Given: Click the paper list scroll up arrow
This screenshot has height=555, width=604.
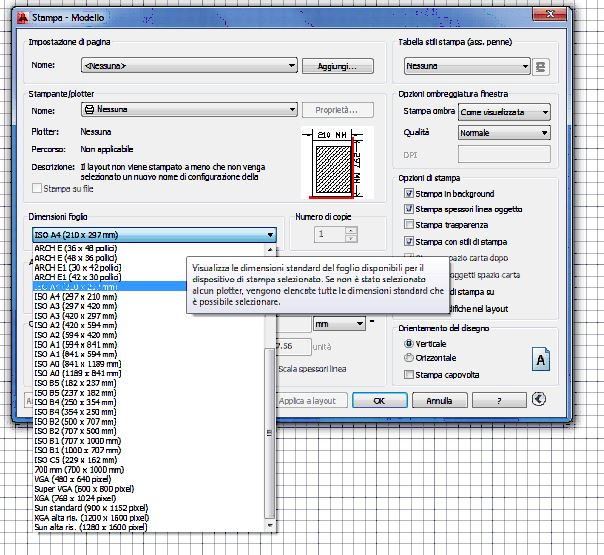Looking at the screenshot, I should coord(270,250).
